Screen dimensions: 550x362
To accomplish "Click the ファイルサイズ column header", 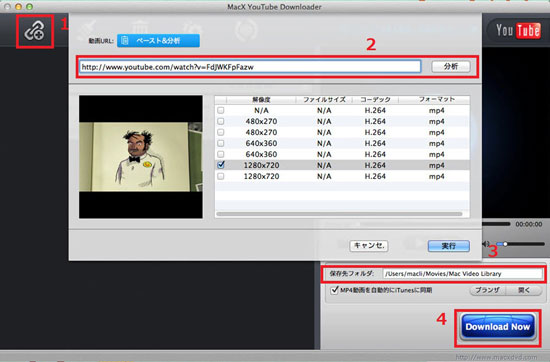I will (324, 100).
